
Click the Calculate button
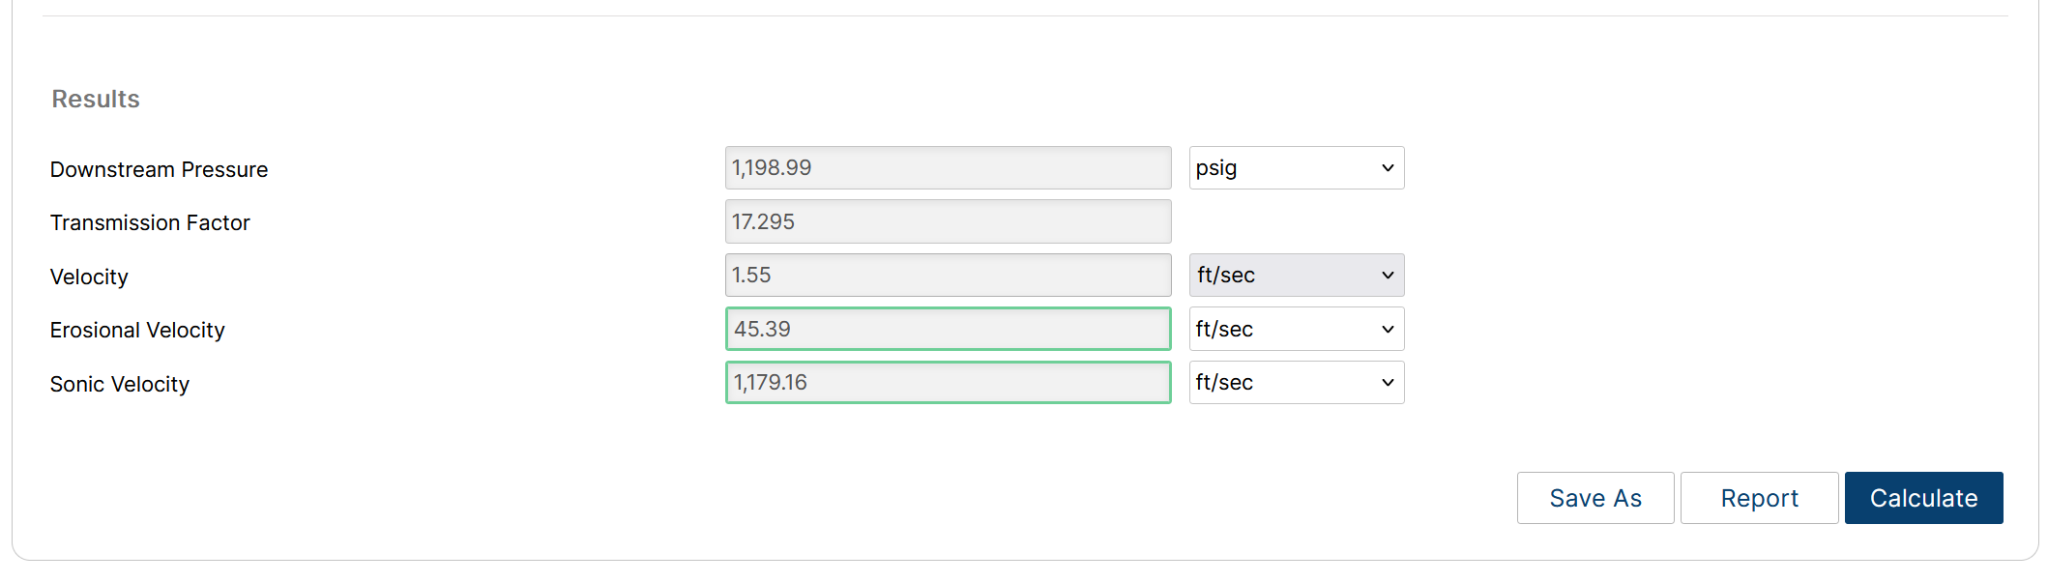(1923, 498)
